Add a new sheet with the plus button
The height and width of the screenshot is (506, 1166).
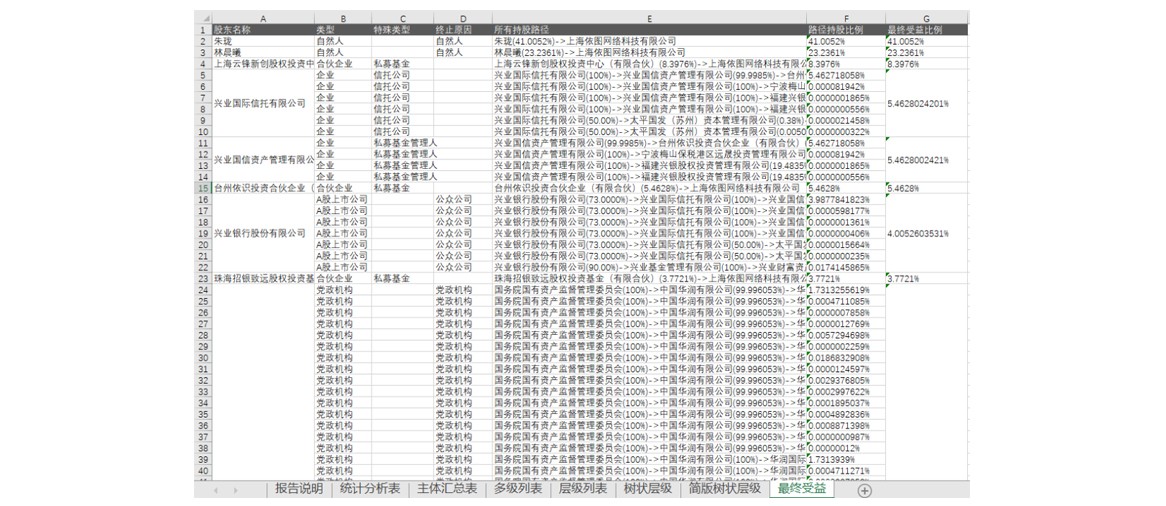pyautogui.click(x=864, y=490)
